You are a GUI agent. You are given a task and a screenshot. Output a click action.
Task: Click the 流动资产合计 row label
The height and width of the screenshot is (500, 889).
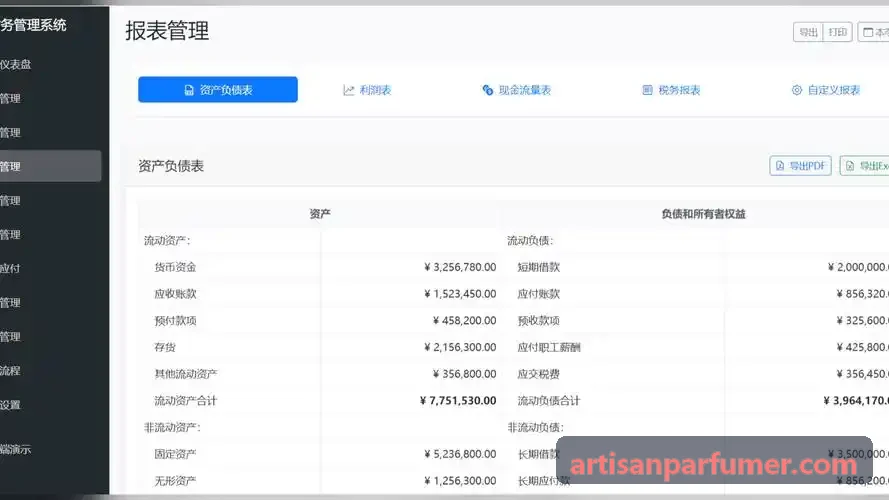[186, 400]
